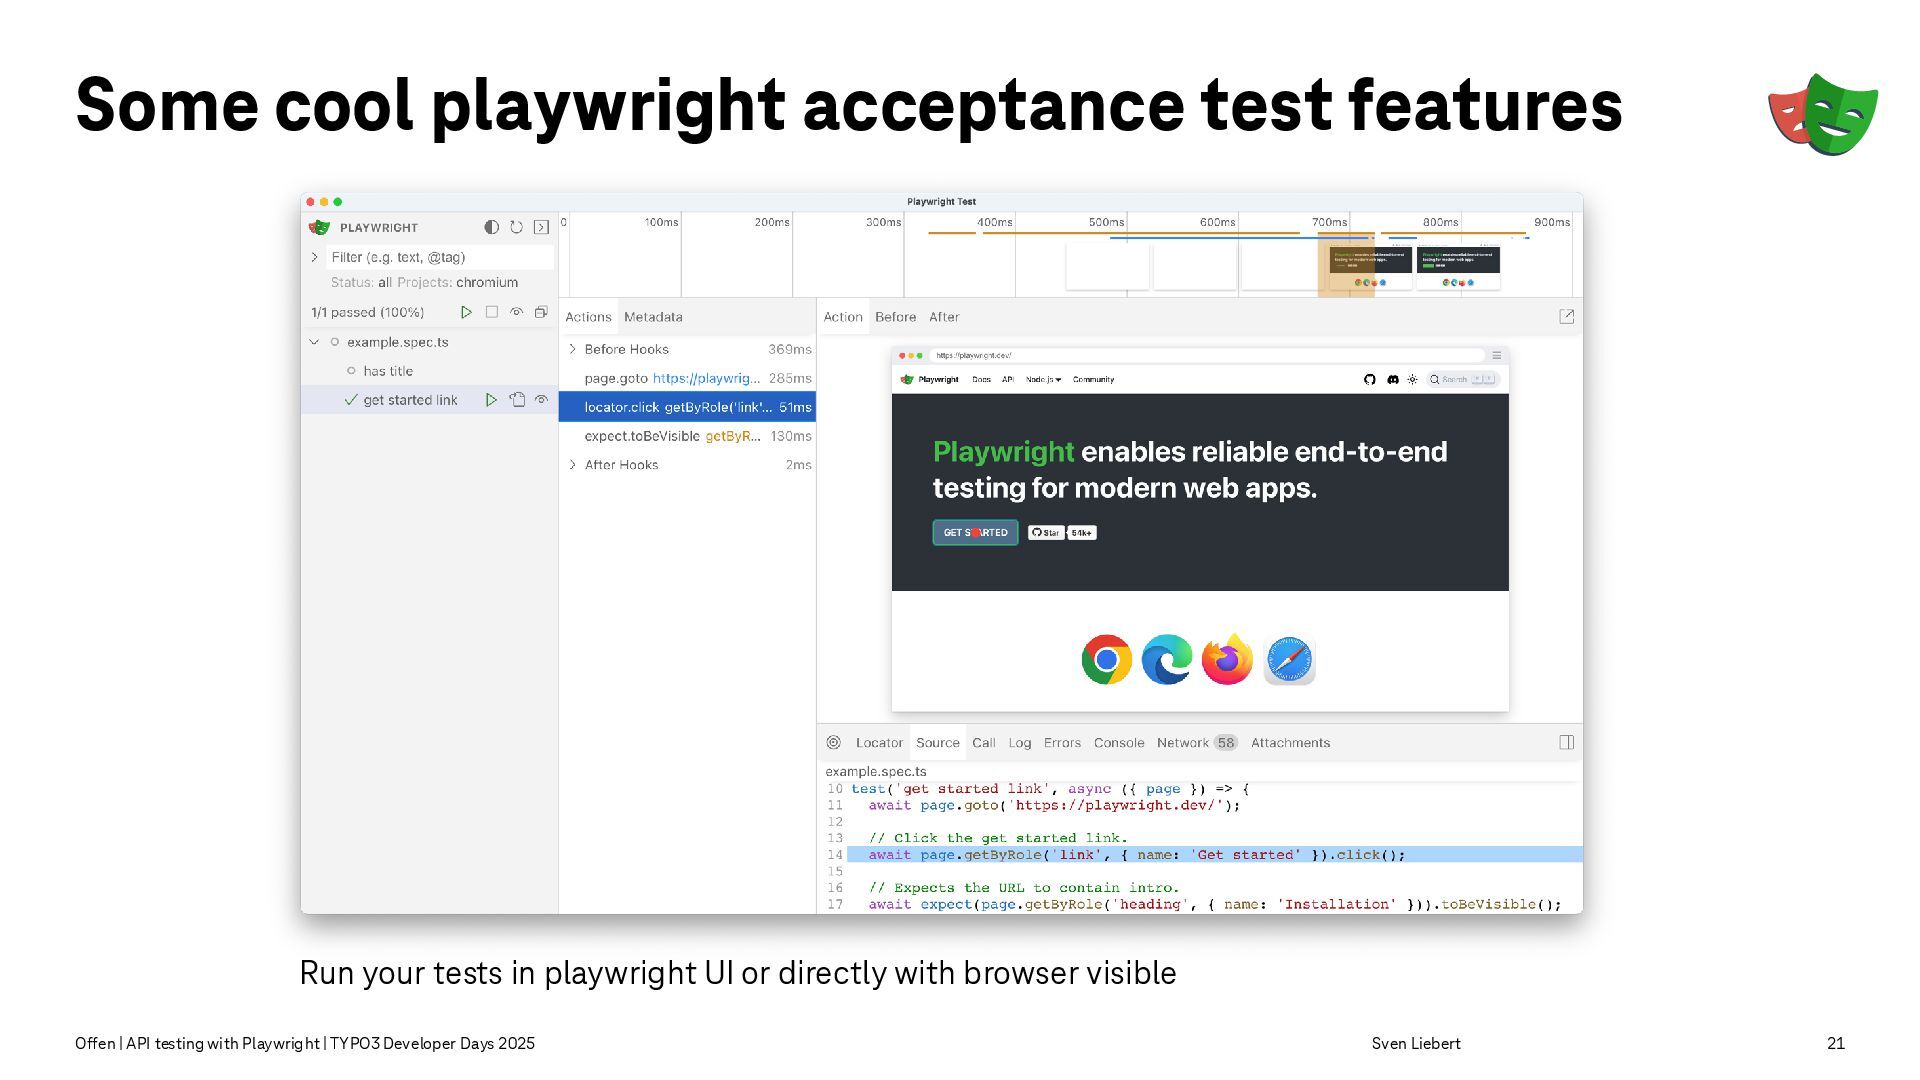
Task: Expand the Before Hooks action
Action: [572, 349]
